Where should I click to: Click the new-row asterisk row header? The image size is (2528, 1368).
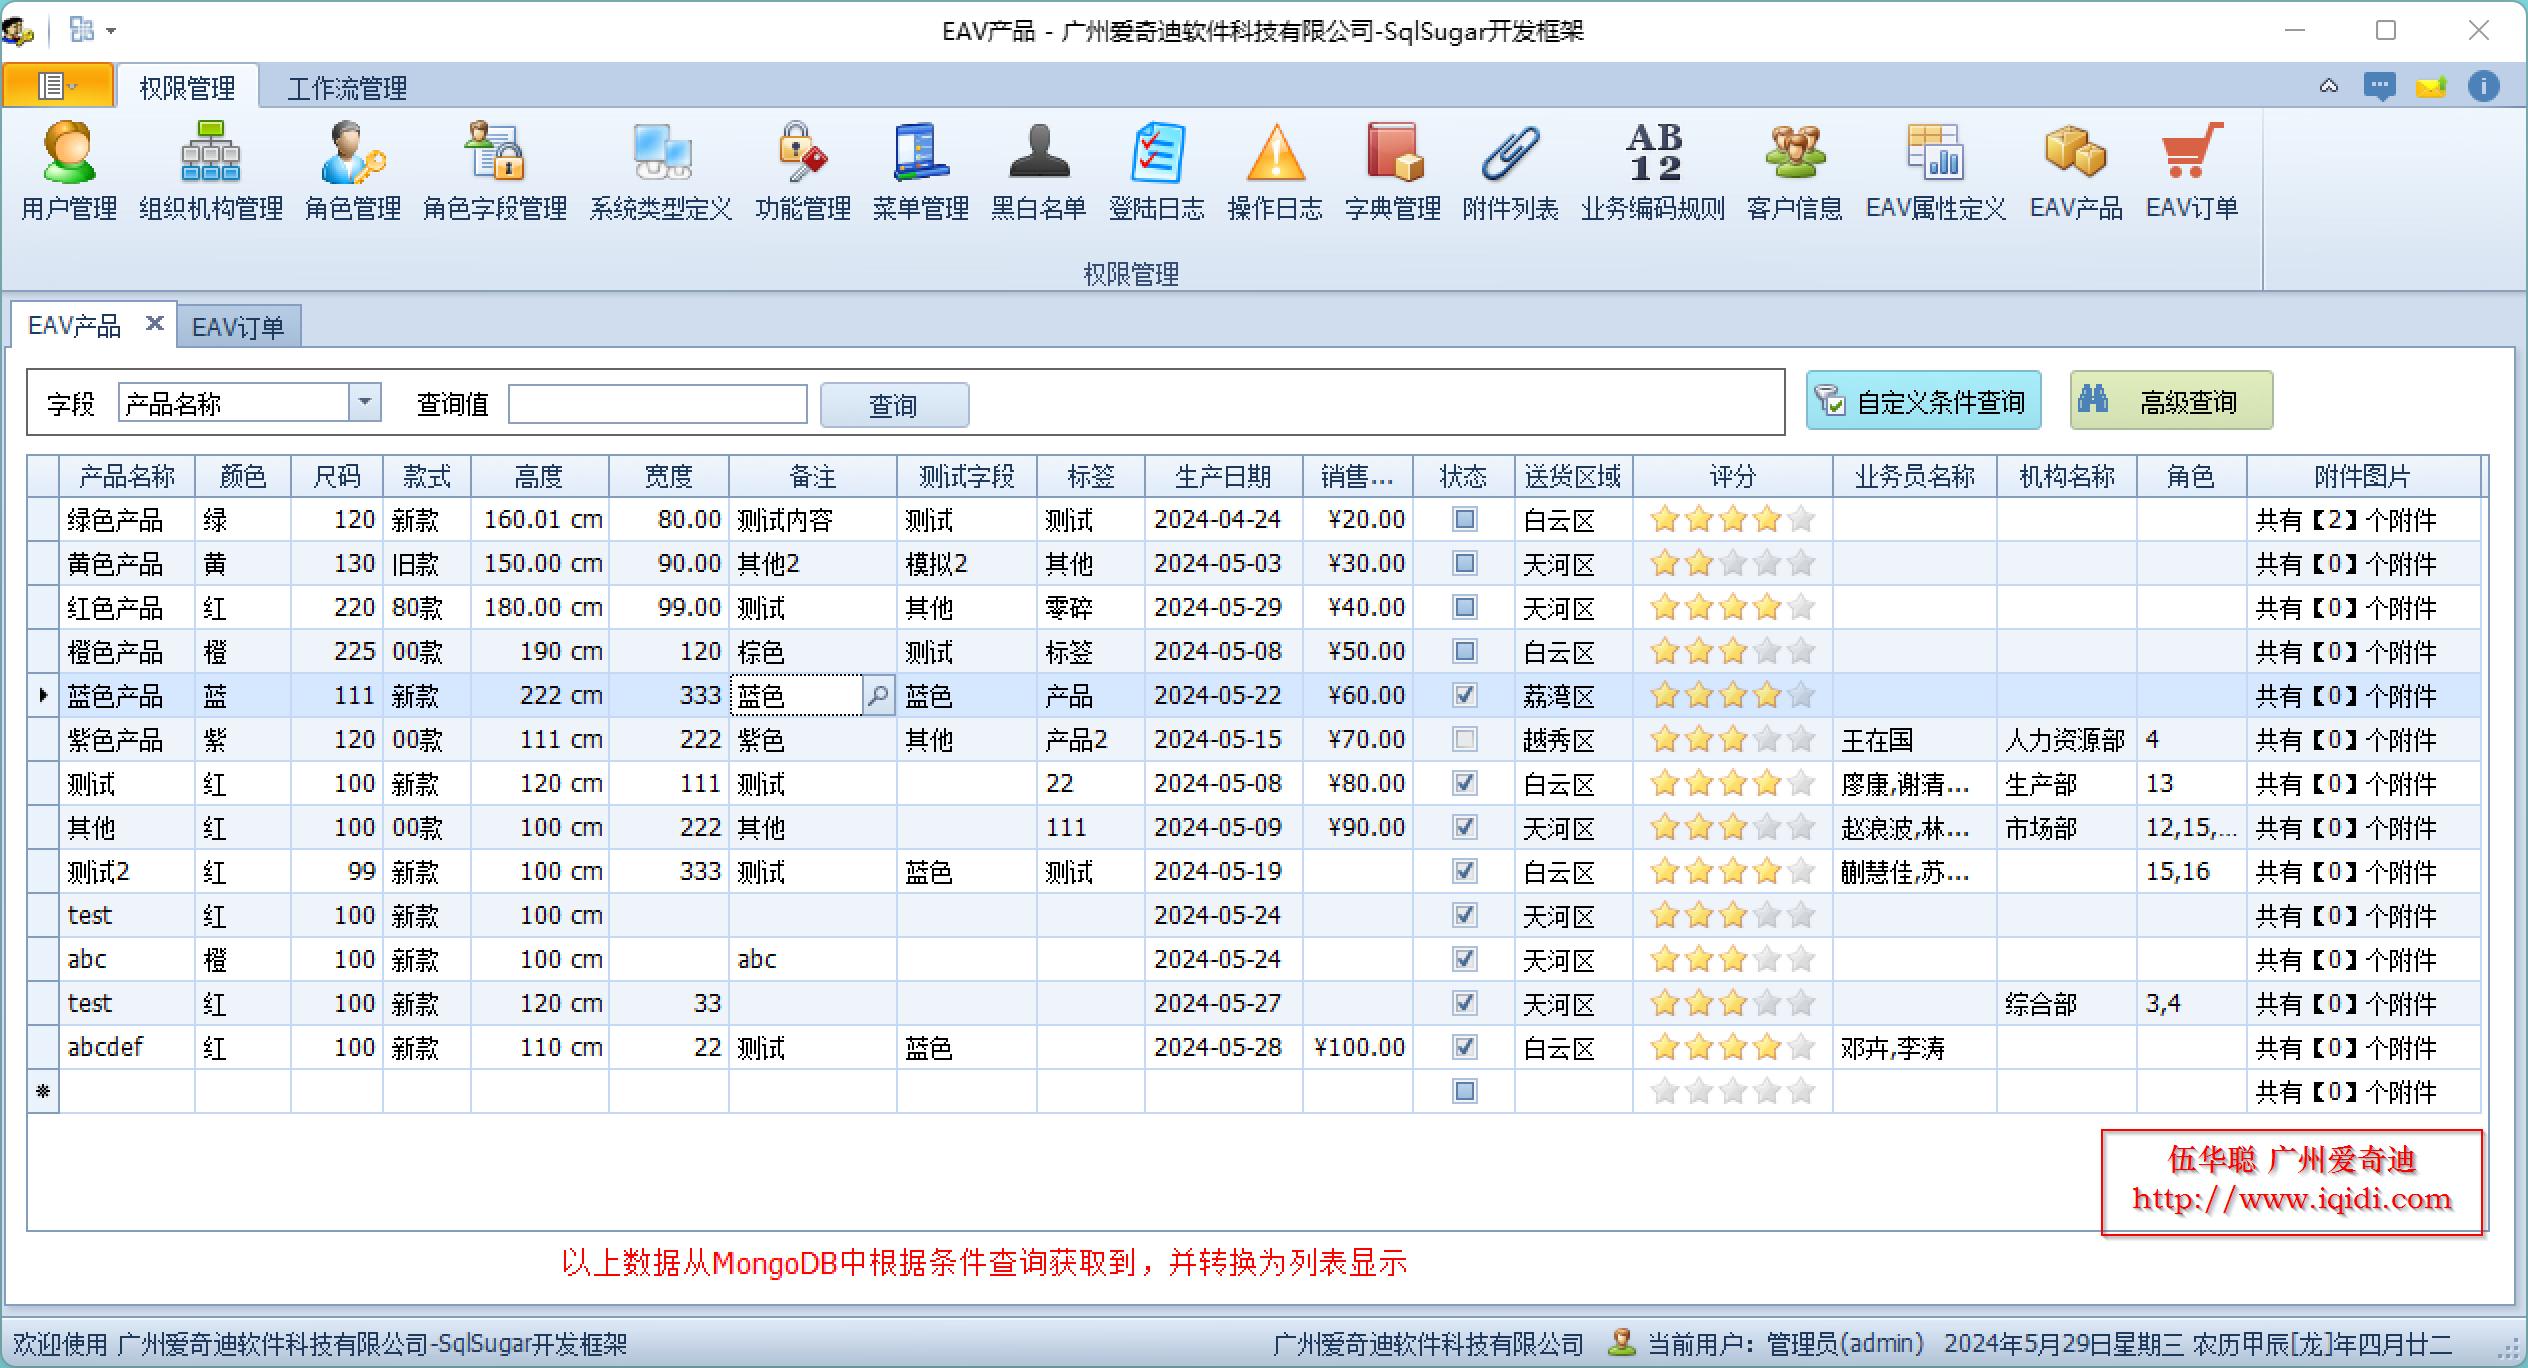coord(43,1091)
